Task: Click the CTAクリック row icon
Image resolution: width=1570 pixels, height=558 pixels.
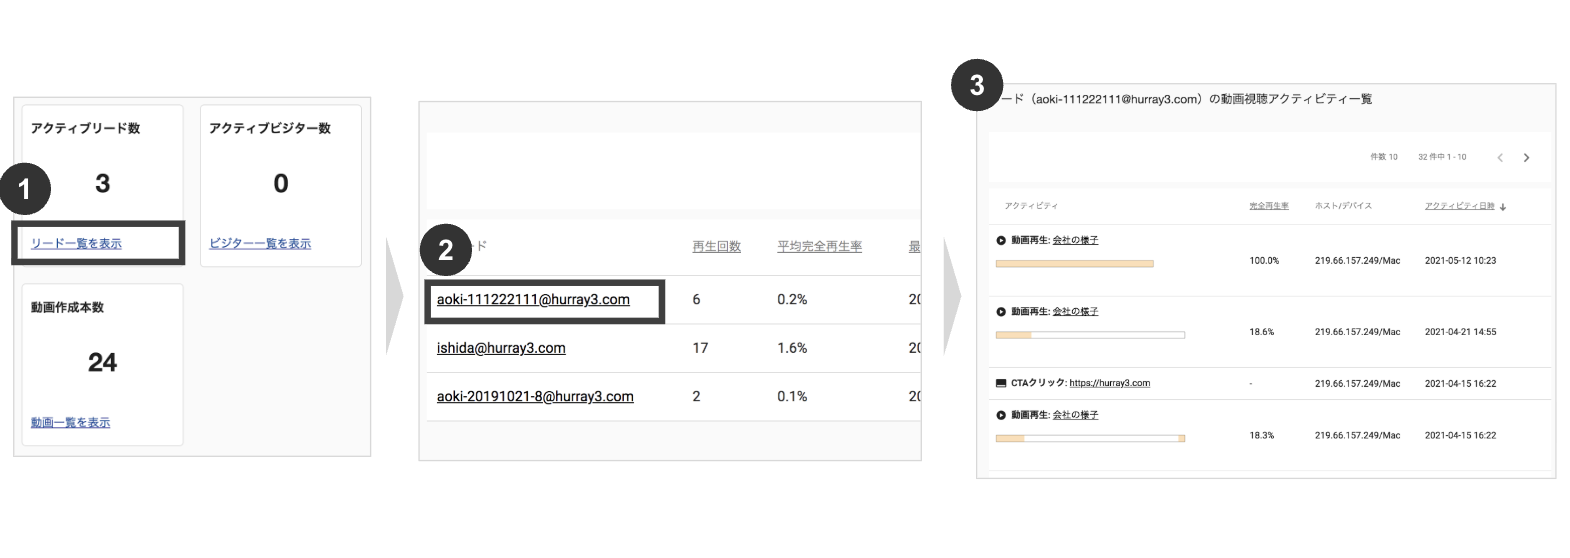Action: click(x=1001, y=383)
